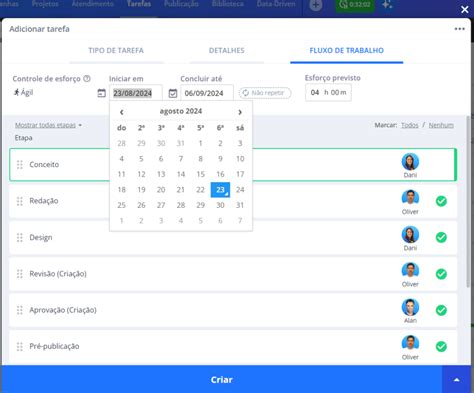
Task: Click the Conceito stage name
Action: tap(44, 164)
